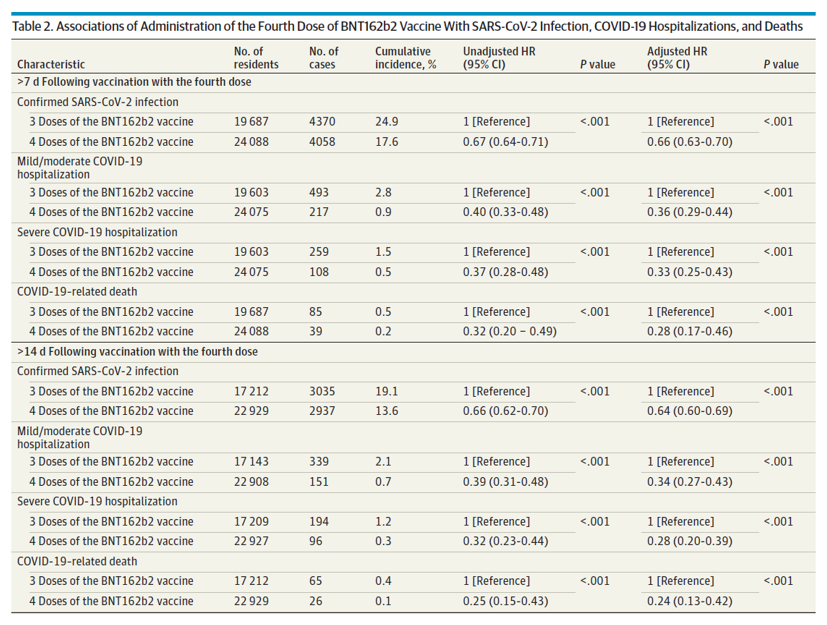Click the unadjusted HR "0.67 (0.64-0.71)"
Viewport: 827px width, 625px height.
pos(506,142)
